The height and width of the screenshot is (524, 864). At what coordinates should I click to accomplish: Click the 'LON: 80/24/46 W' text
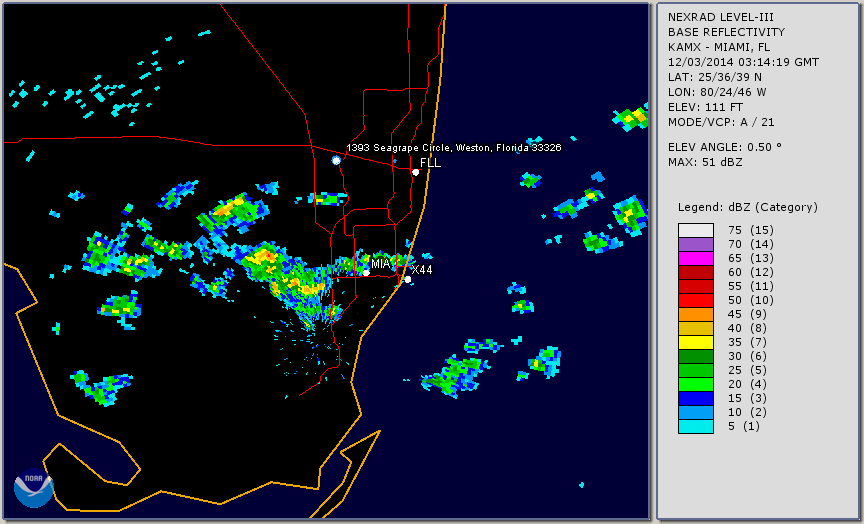717,92
